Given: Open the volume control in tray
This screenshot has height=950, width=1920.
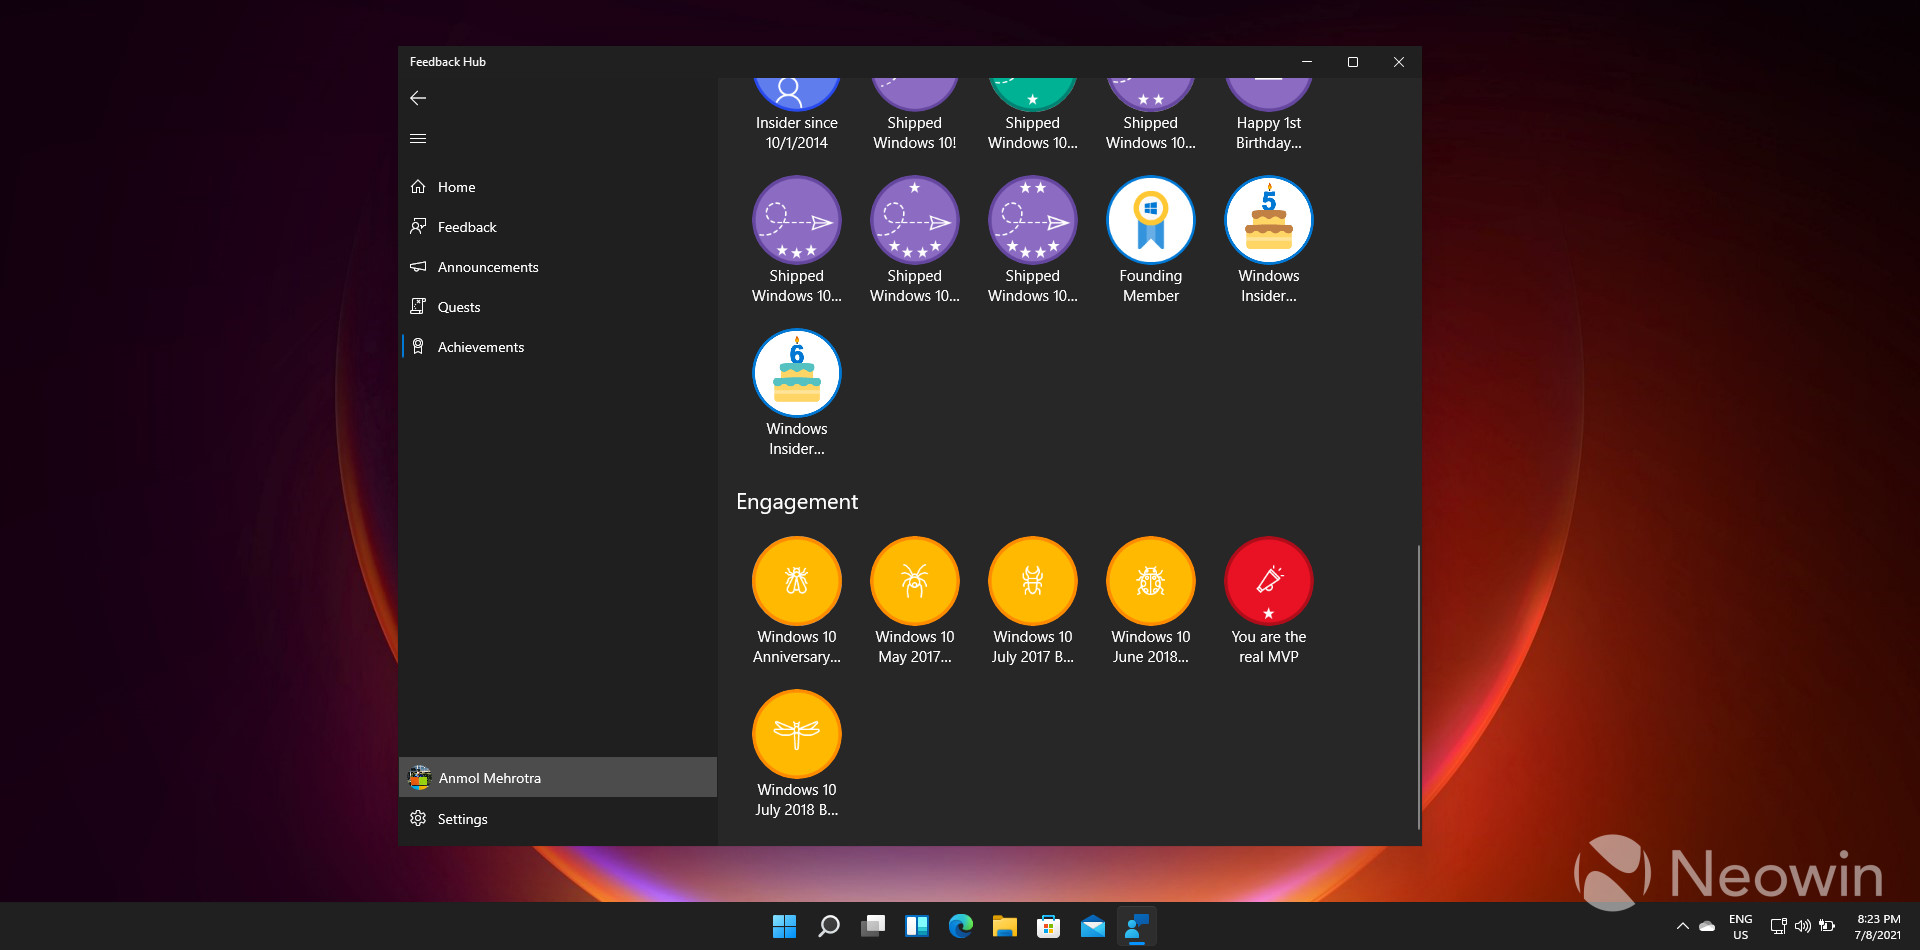Looking at the screenshot, I should tap(1803, 927).
